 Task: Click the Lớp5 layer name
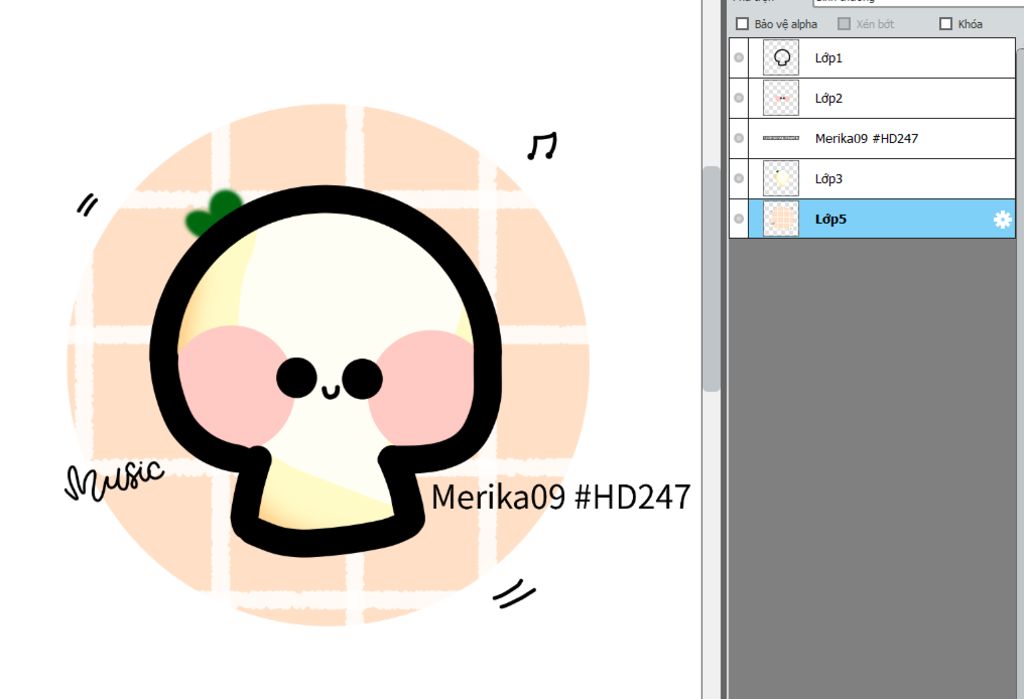[830, 219]
